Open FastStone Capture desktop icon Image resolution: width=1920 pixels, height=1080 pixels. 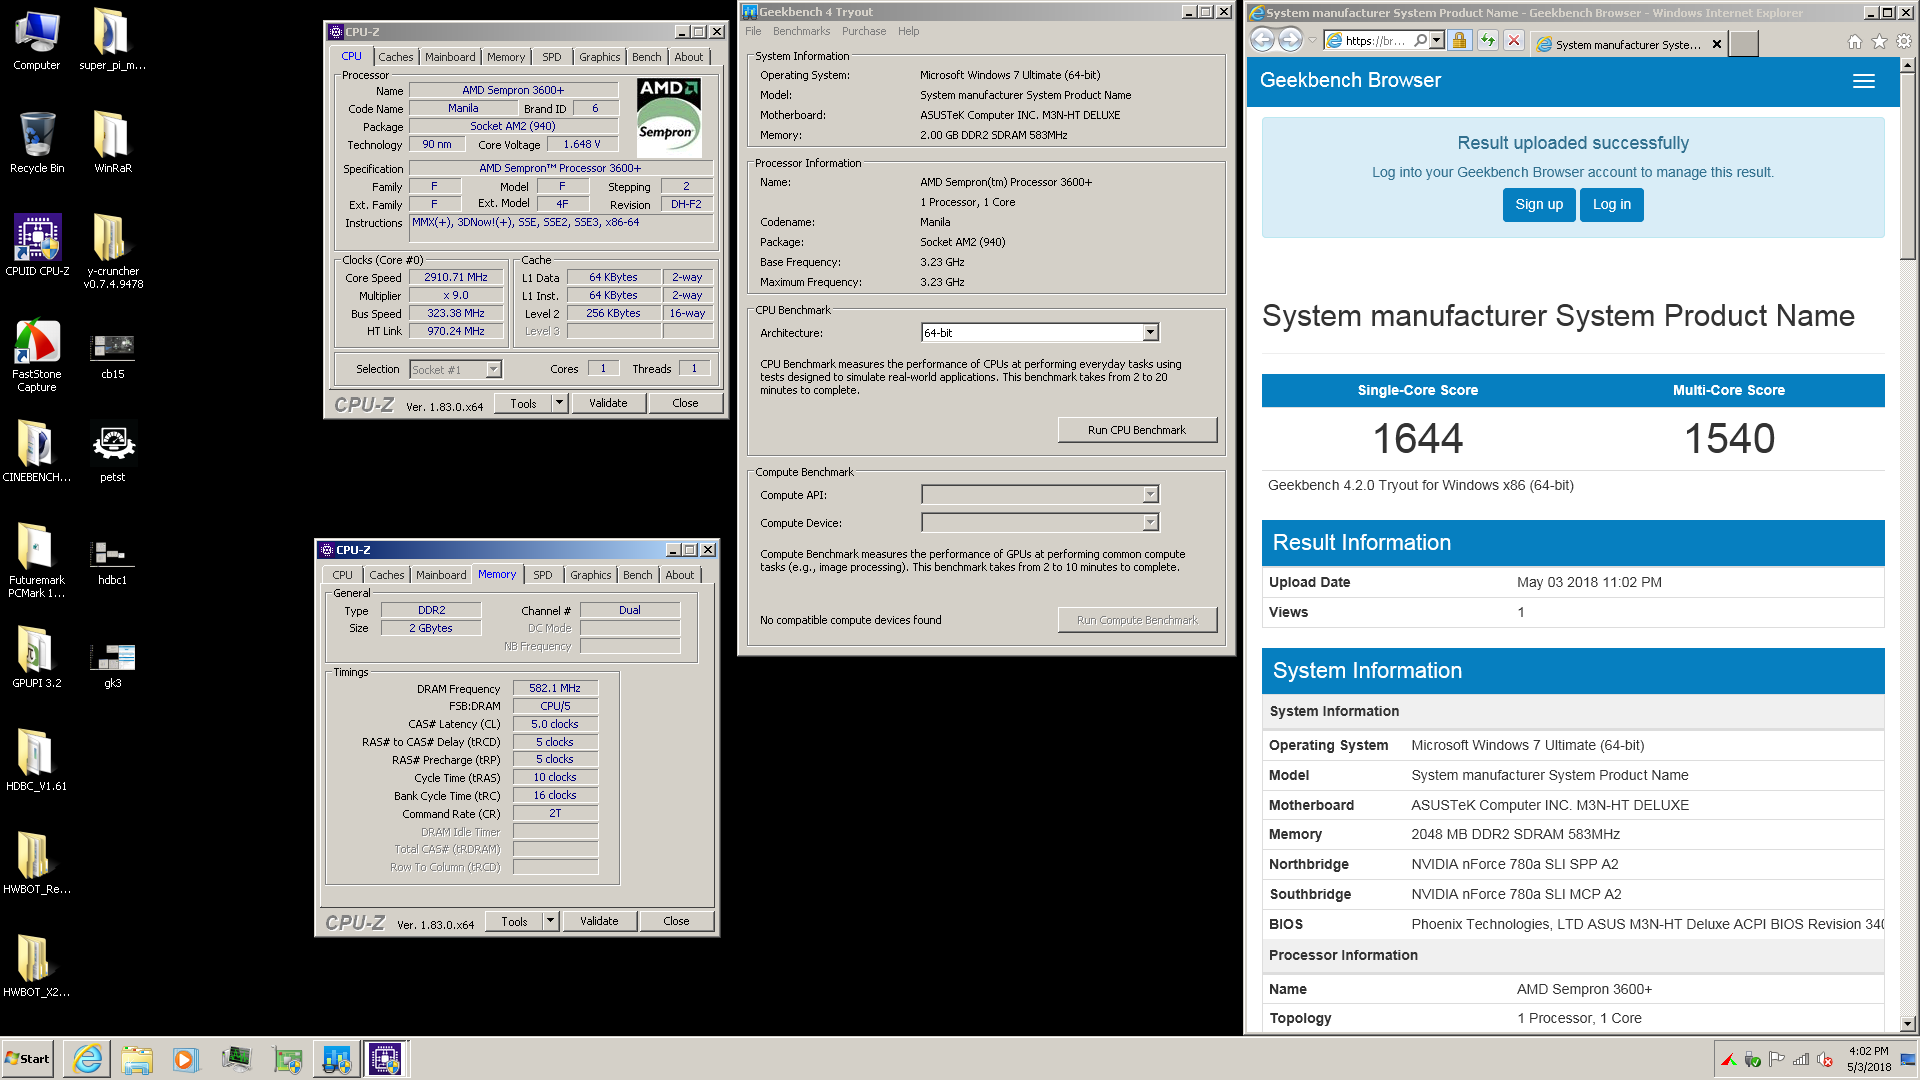(x=37, y=355)
